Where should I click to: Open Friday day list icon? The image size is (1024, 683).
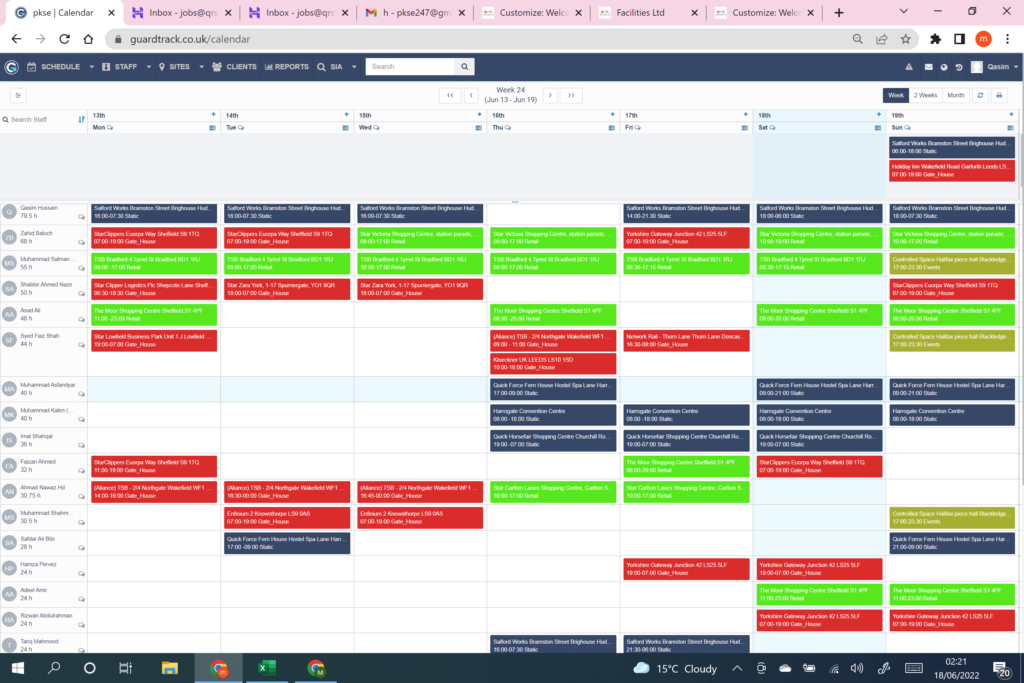(x=744, y=128)
